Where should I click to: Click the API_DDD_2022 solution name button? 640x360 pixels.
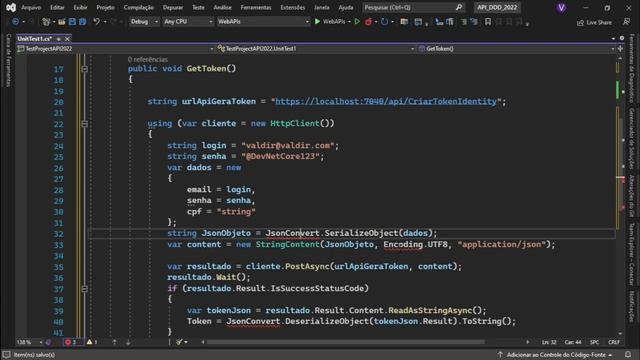[497, 7]
